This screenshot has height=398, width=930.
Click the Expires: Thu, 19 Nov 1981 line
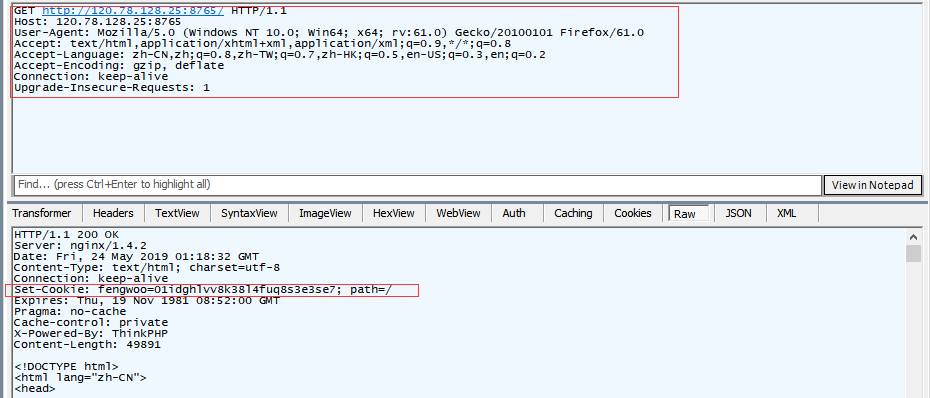146,300
